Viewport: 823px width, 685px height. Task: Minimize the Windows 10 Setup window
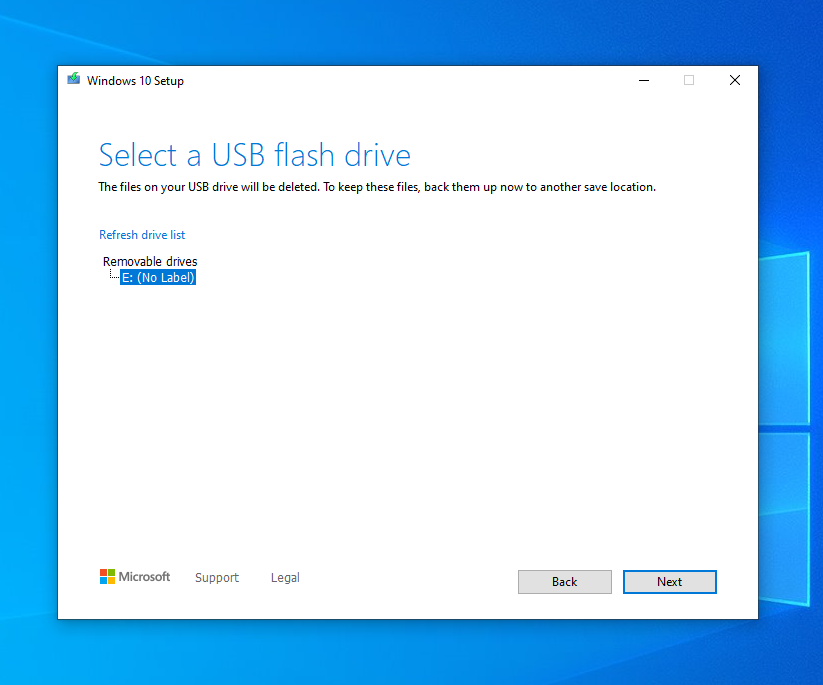pos(644,80)
